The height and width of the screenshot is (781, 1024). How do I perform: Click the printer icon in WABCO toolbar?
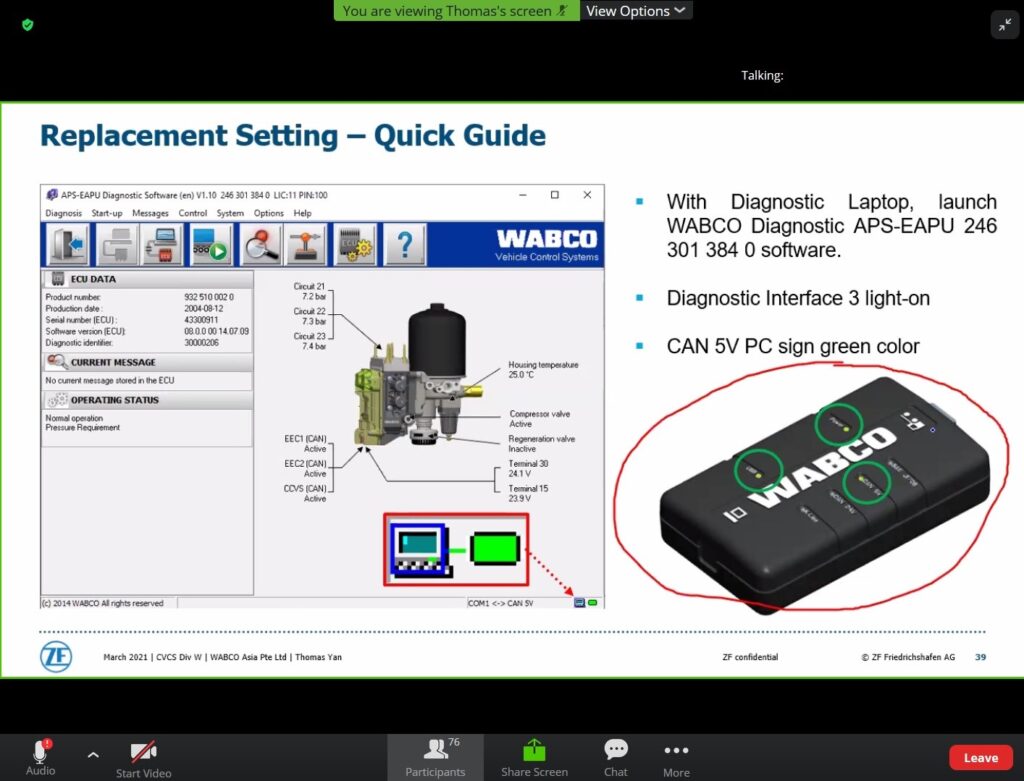click(x=118, y=245)
